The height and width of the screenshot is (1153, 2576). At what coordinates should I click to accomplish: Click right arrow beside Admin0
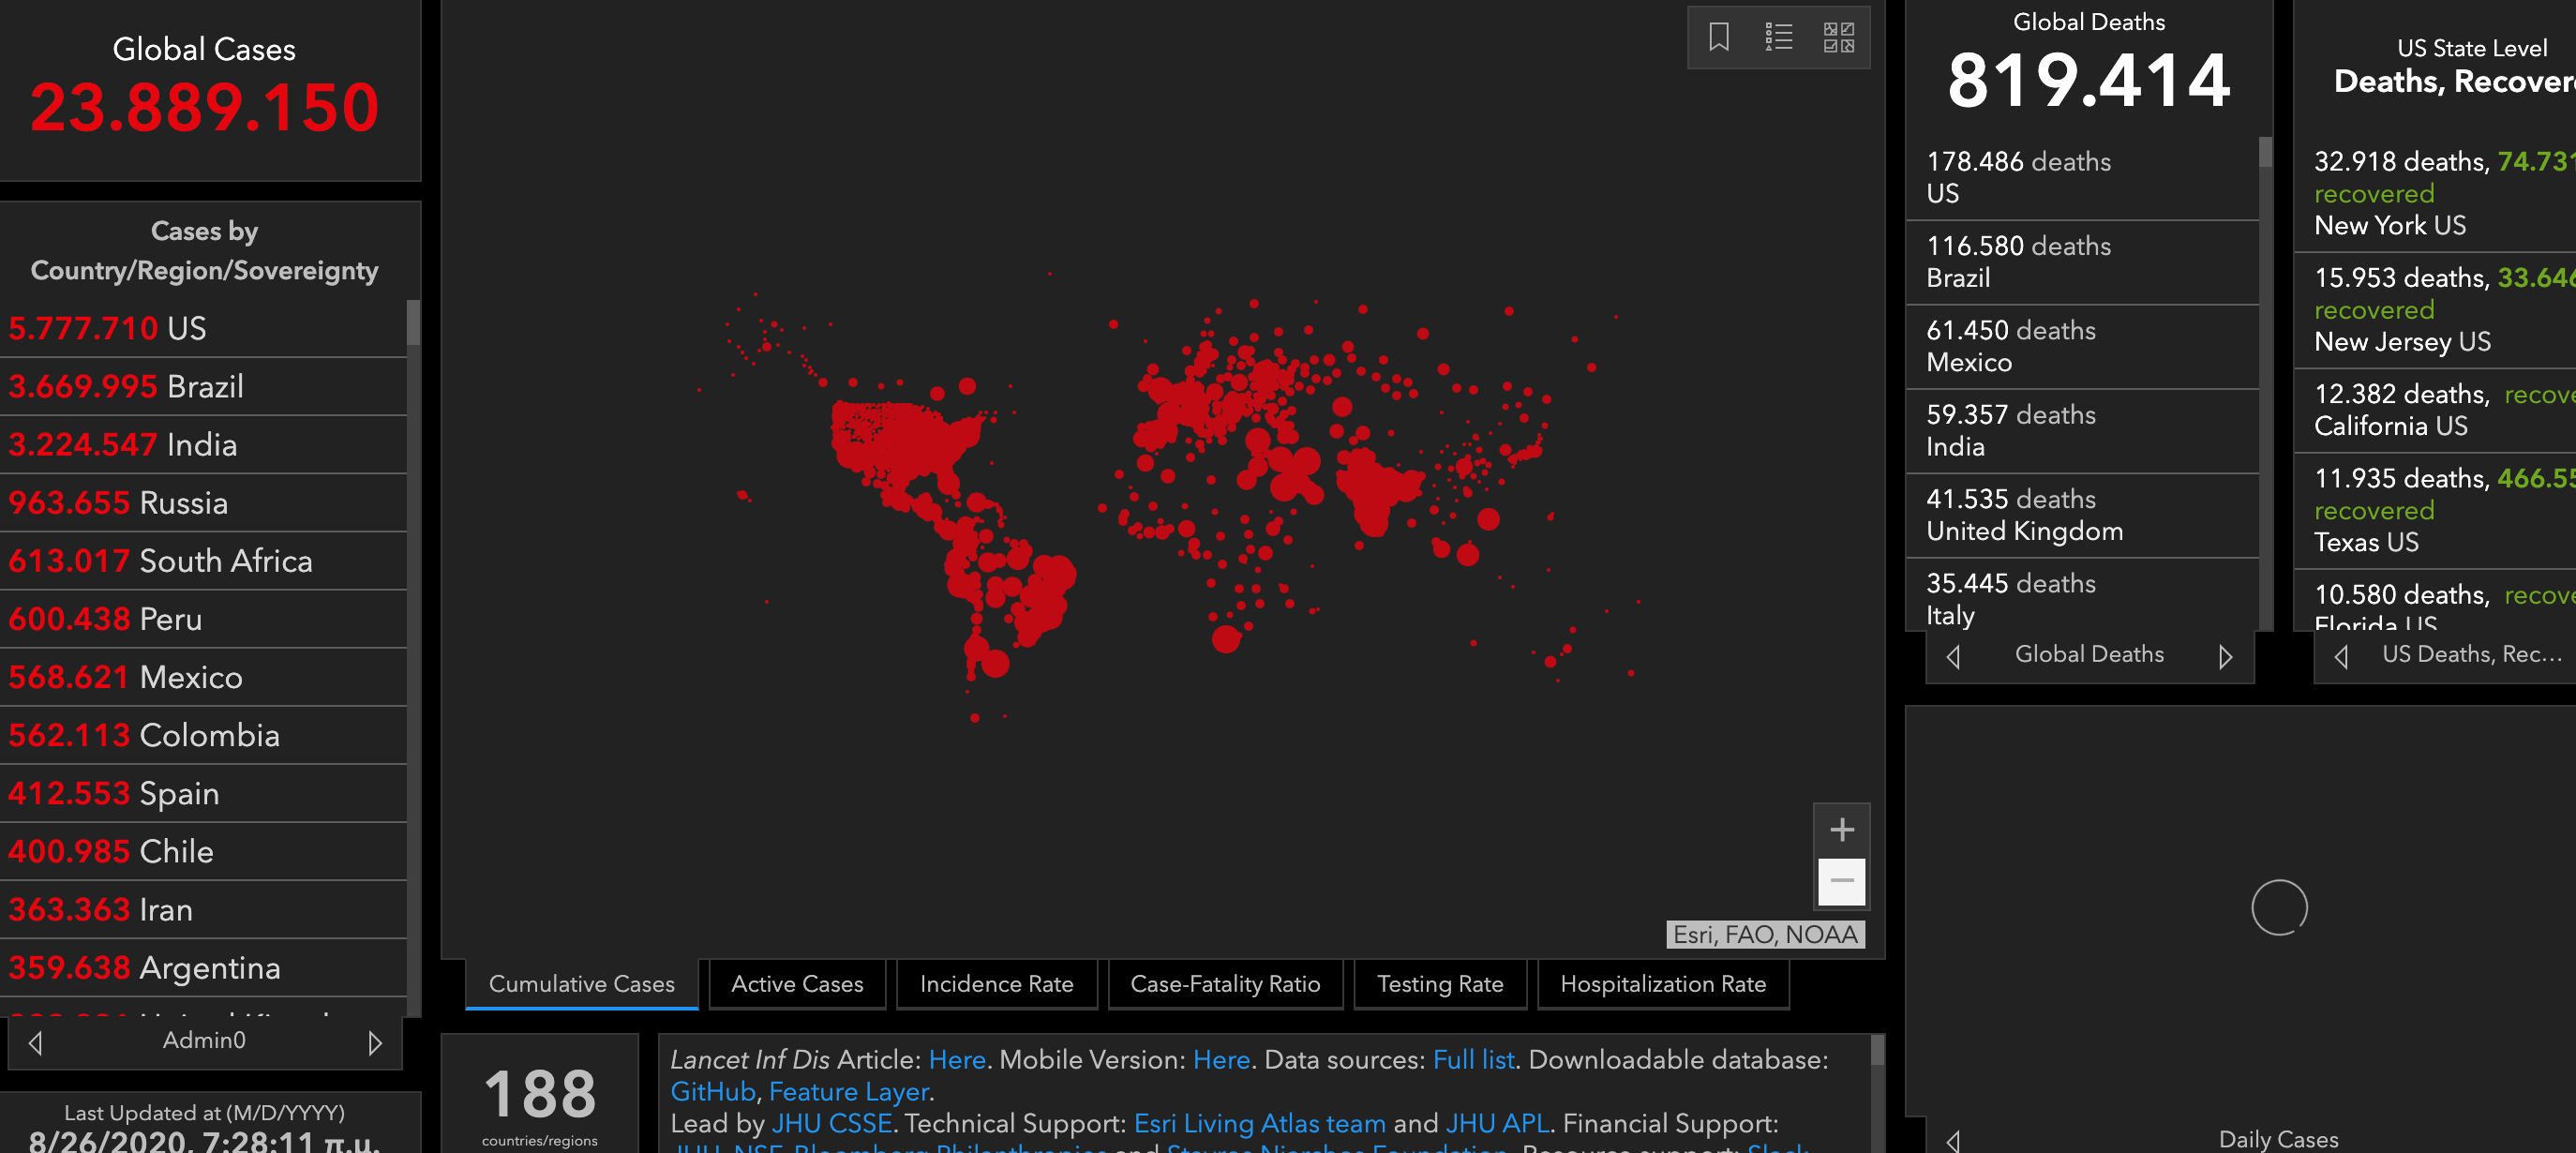click(375, 1043)
